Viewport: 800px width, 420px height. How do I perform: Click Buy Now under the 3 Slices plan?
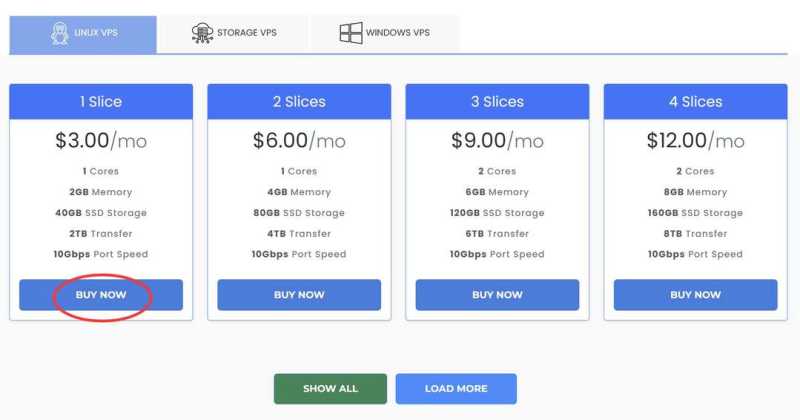coord(497,295)
